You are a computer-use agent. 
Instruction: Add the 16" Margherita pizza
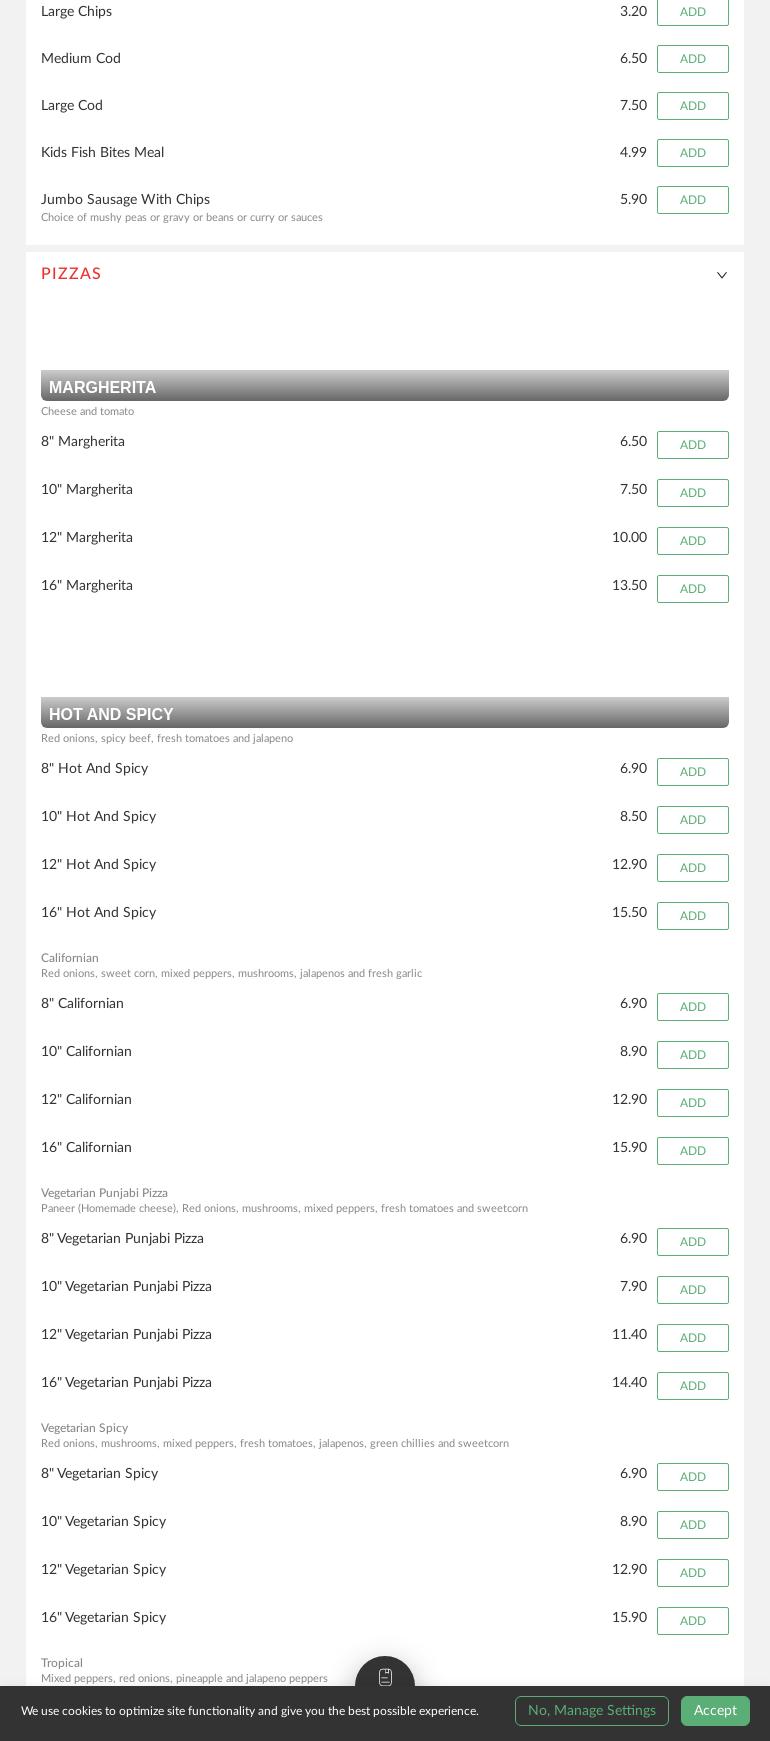pos(692,588)
